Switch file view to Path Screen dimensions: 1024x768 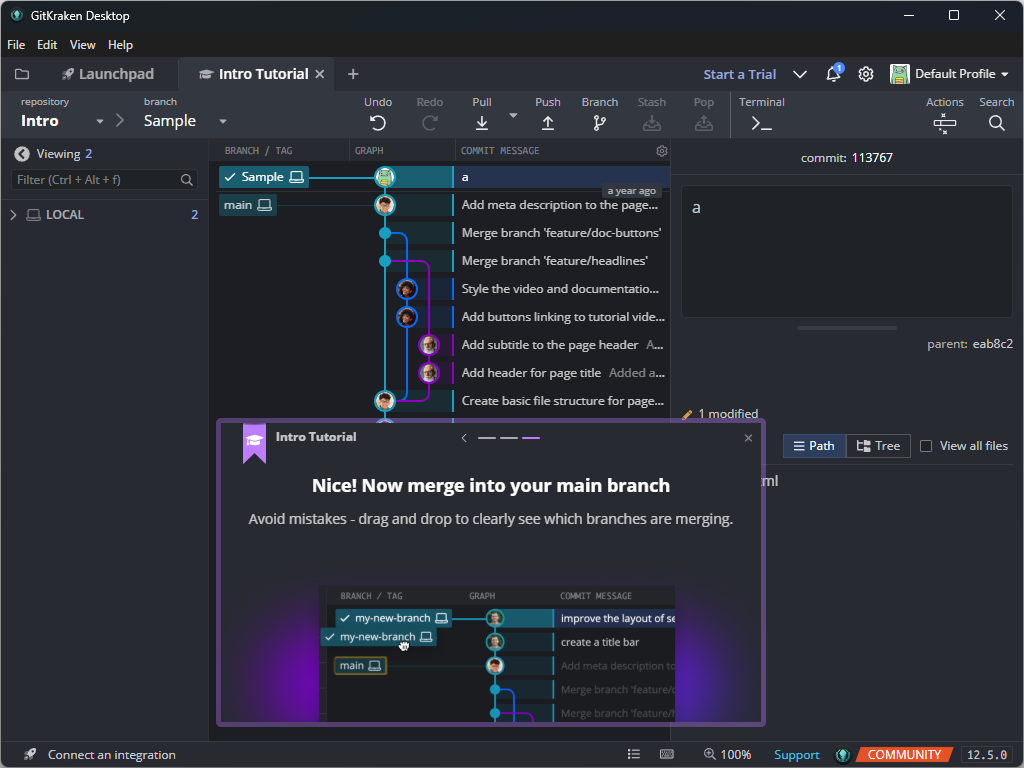coord(814,446)
